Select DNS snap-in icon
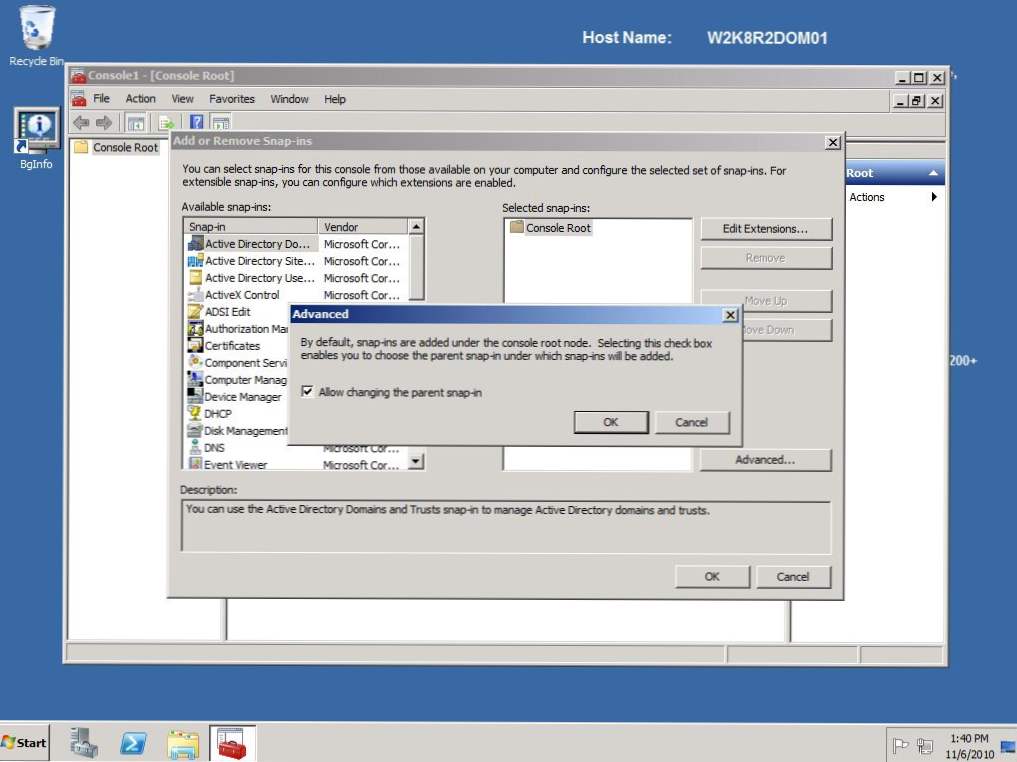The height and width of the screenshot is (762, 1017). (195, 447)
